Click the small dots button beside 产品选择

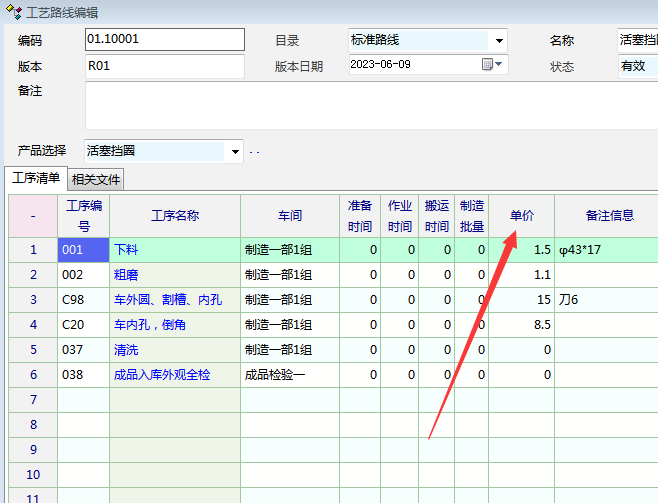click(x=254, y=152)
